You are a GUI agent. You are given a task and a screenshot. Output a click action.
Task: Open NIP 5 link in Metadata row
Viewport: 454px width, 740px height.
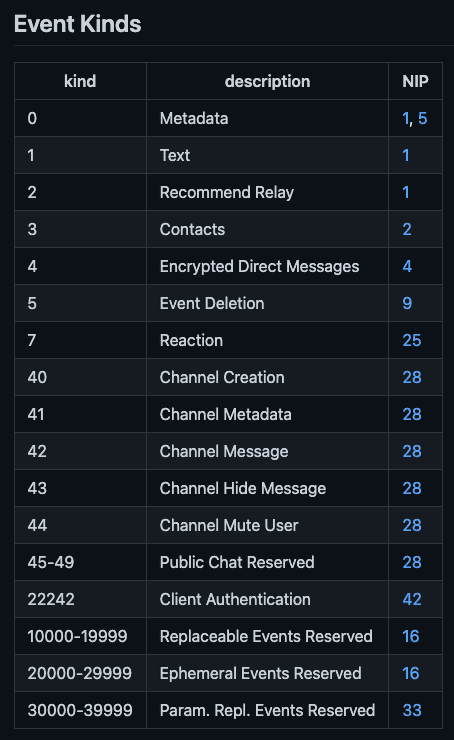pyautogui.click(x=422, y=118)
